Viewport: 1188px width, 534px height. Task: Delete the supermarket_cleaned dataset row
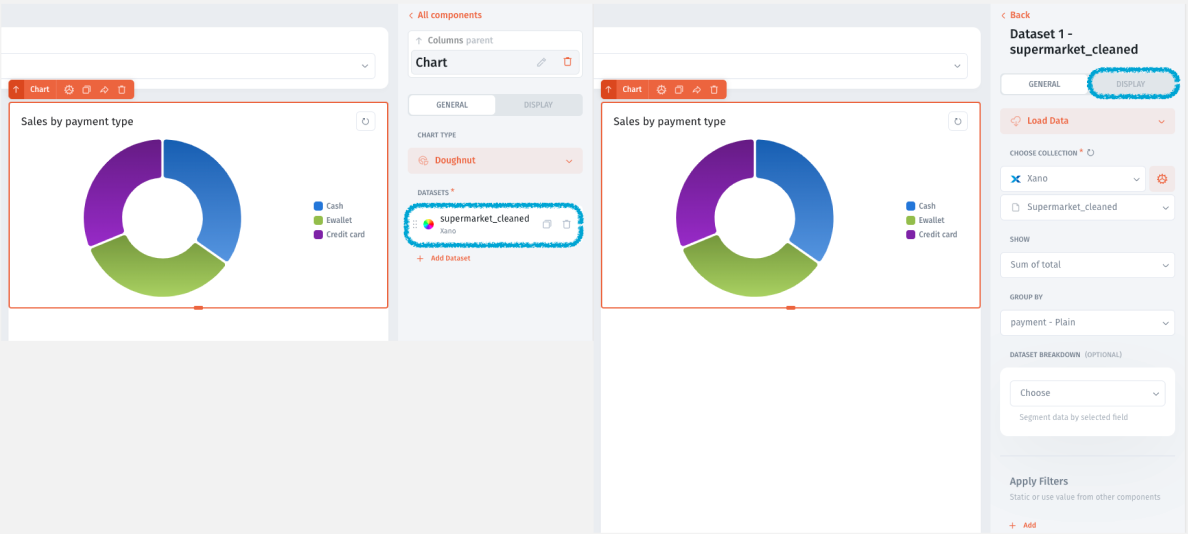[x=566, y=224]
